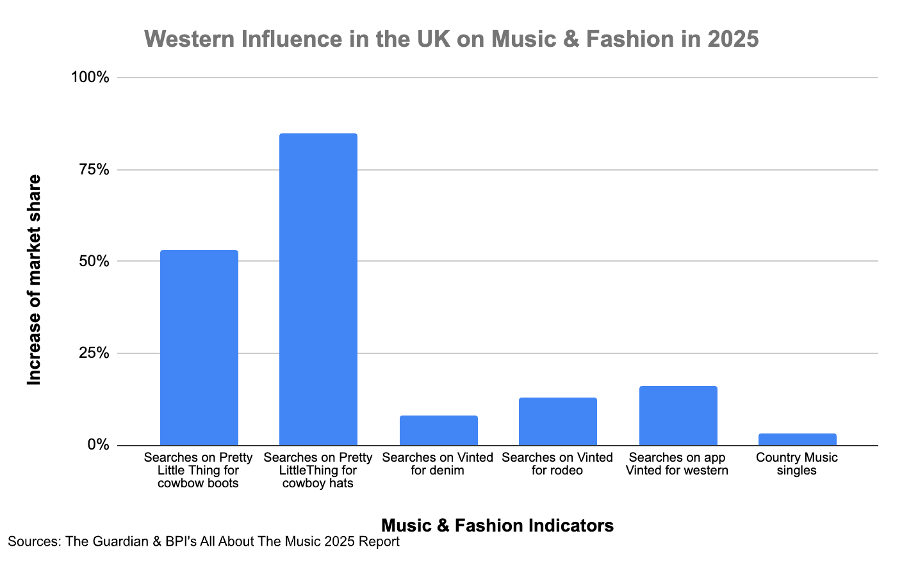902x564 pixels.
Task: Select 'Country Music singles' category label
Action: pyautogui.click(x=797, y=464)
